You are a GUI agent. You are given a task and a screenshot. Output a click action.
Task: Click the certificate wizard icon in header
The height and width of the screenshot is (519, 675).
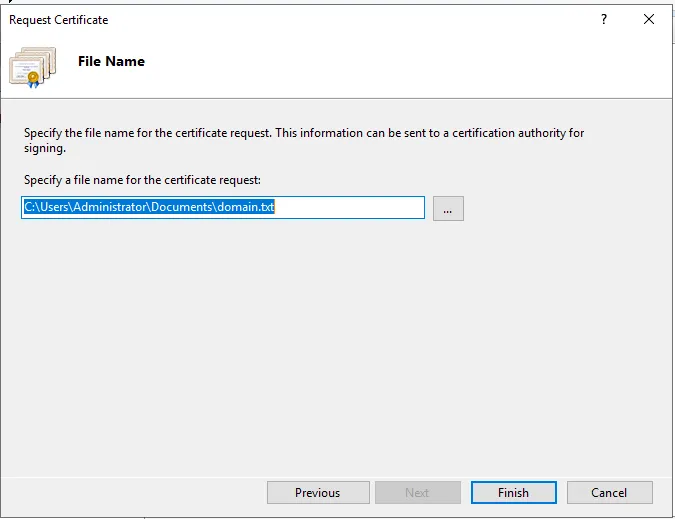point(32,66)
